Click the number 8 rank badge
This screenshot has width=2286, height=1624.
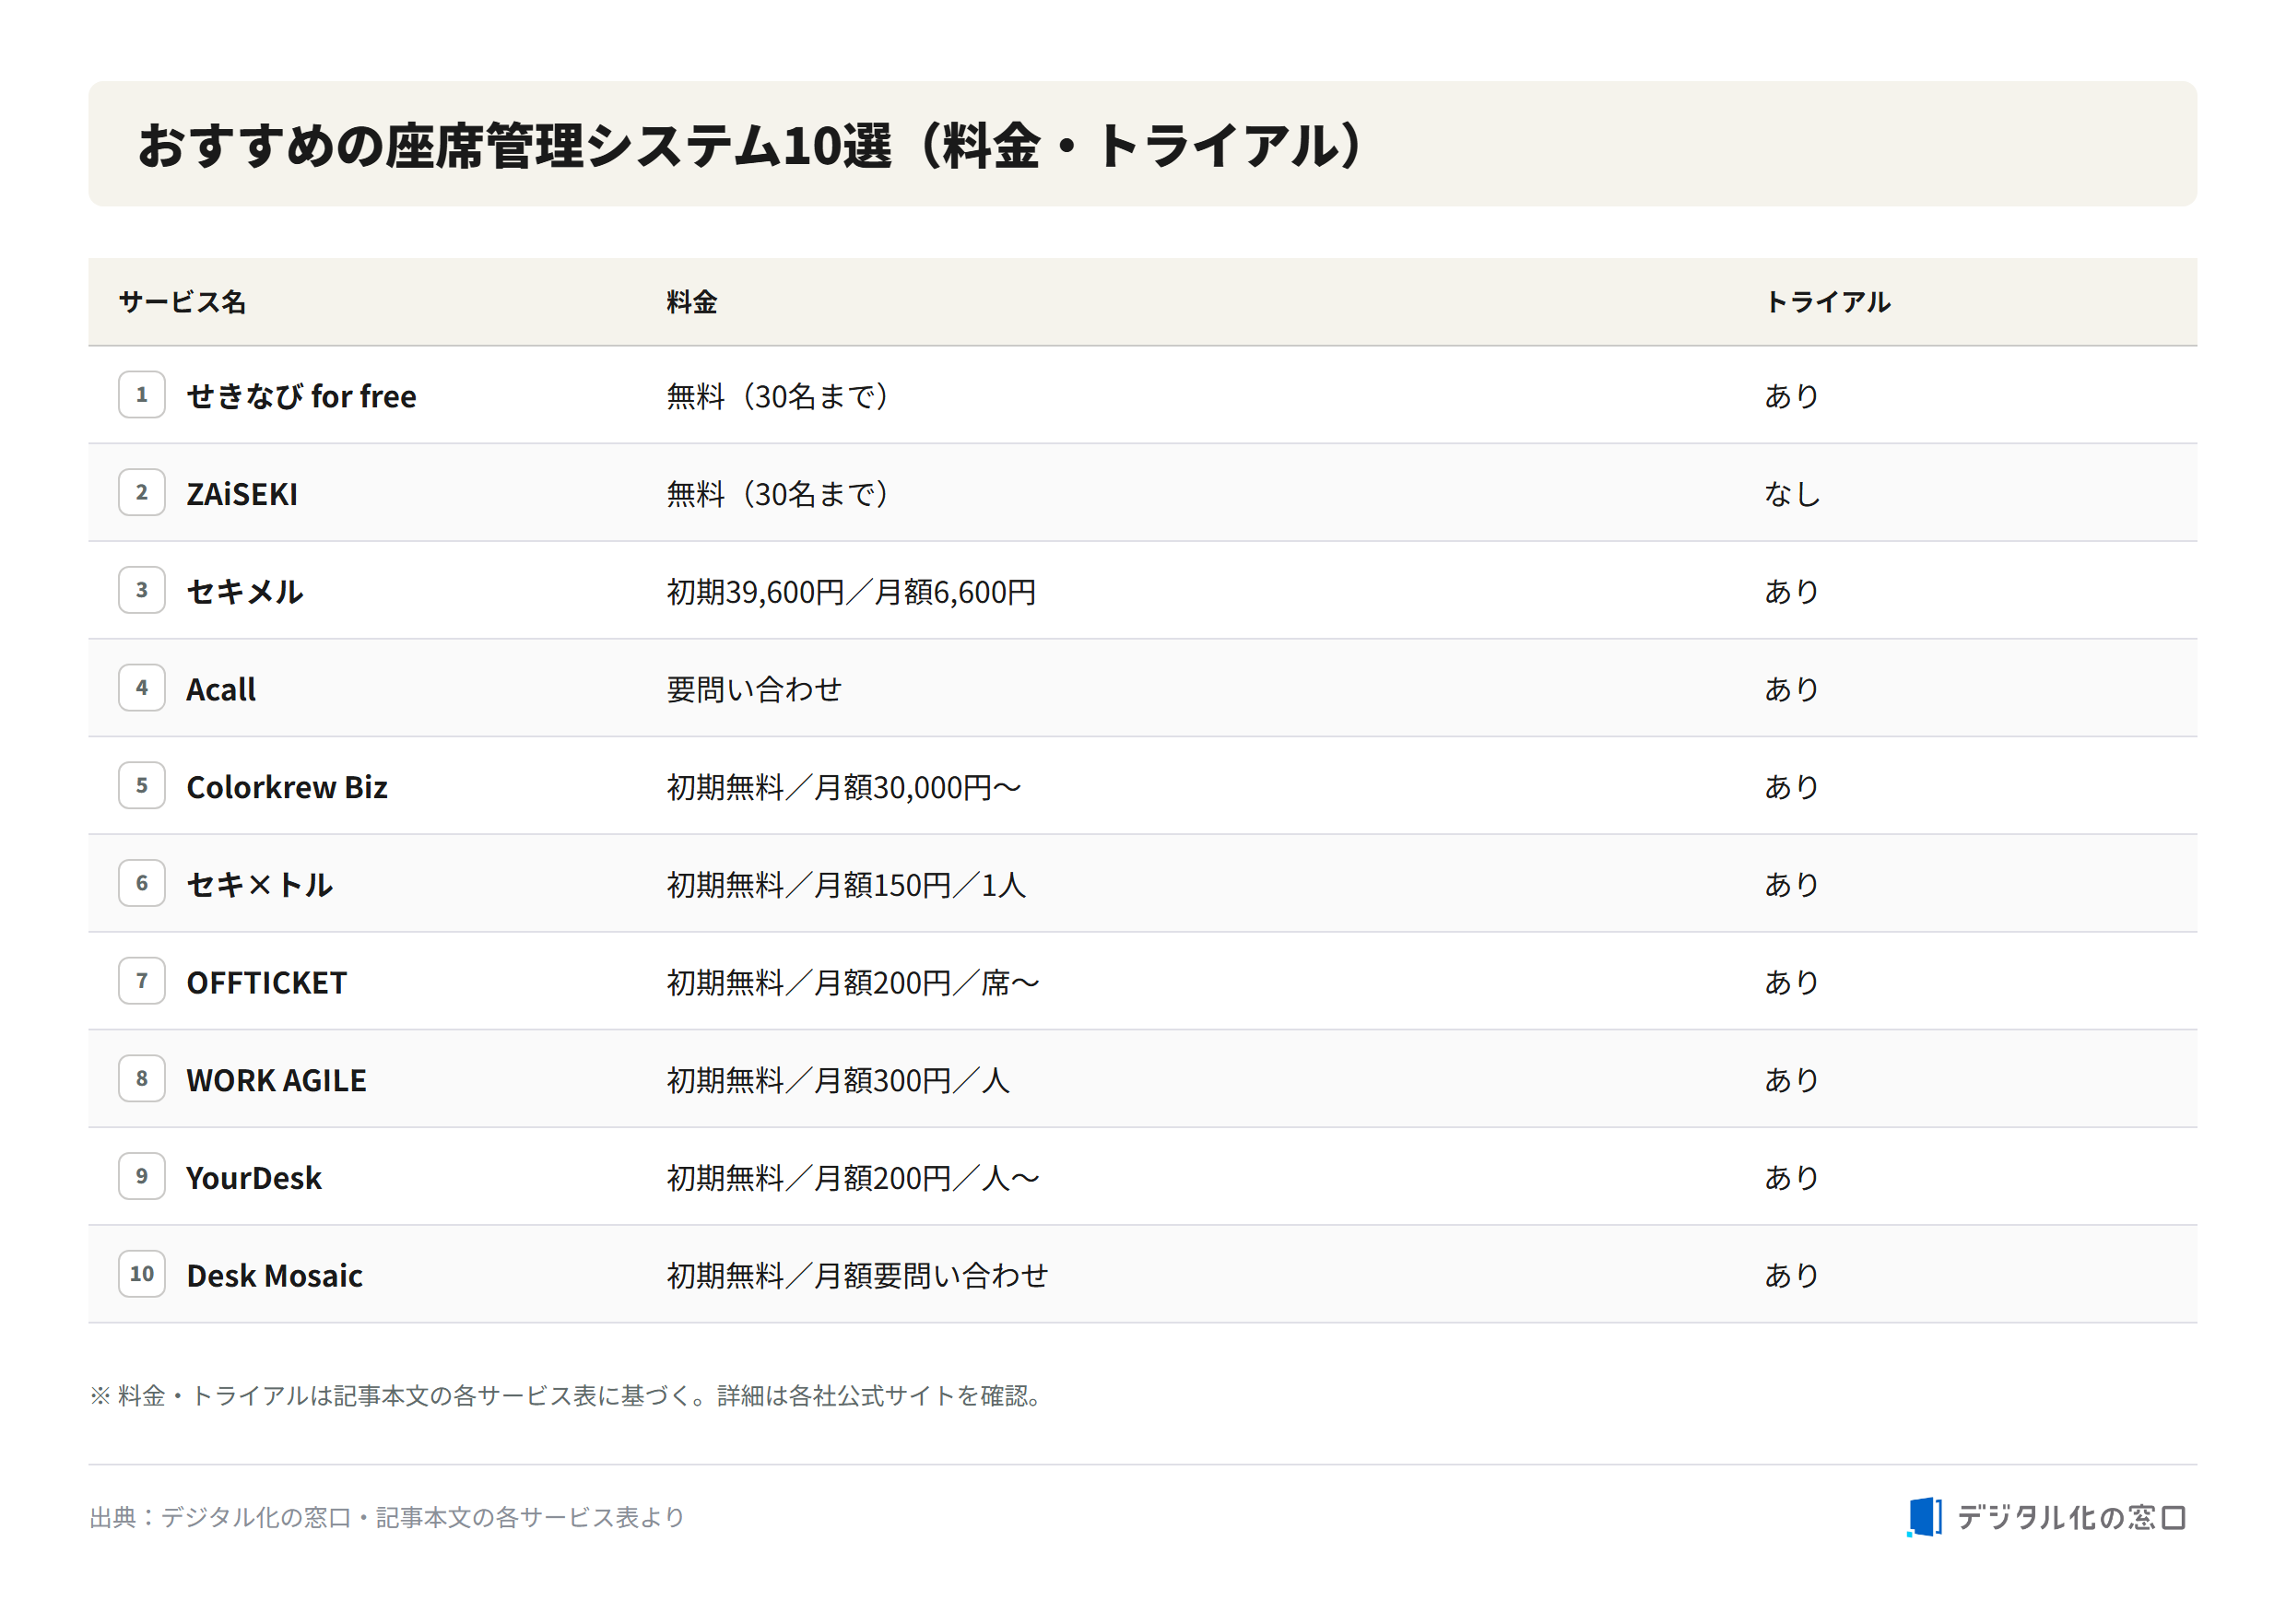pyautogui.click(x=142, y=1079)
